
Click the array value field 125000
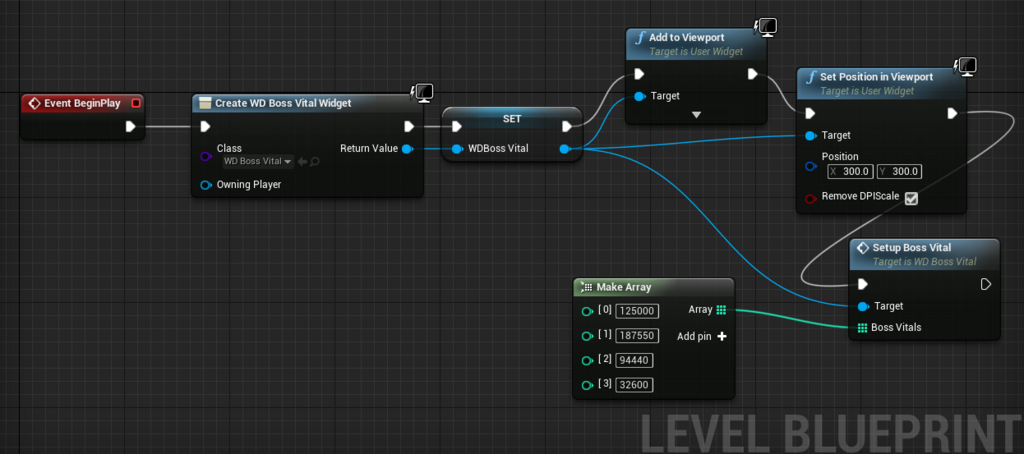pos(637,311)
